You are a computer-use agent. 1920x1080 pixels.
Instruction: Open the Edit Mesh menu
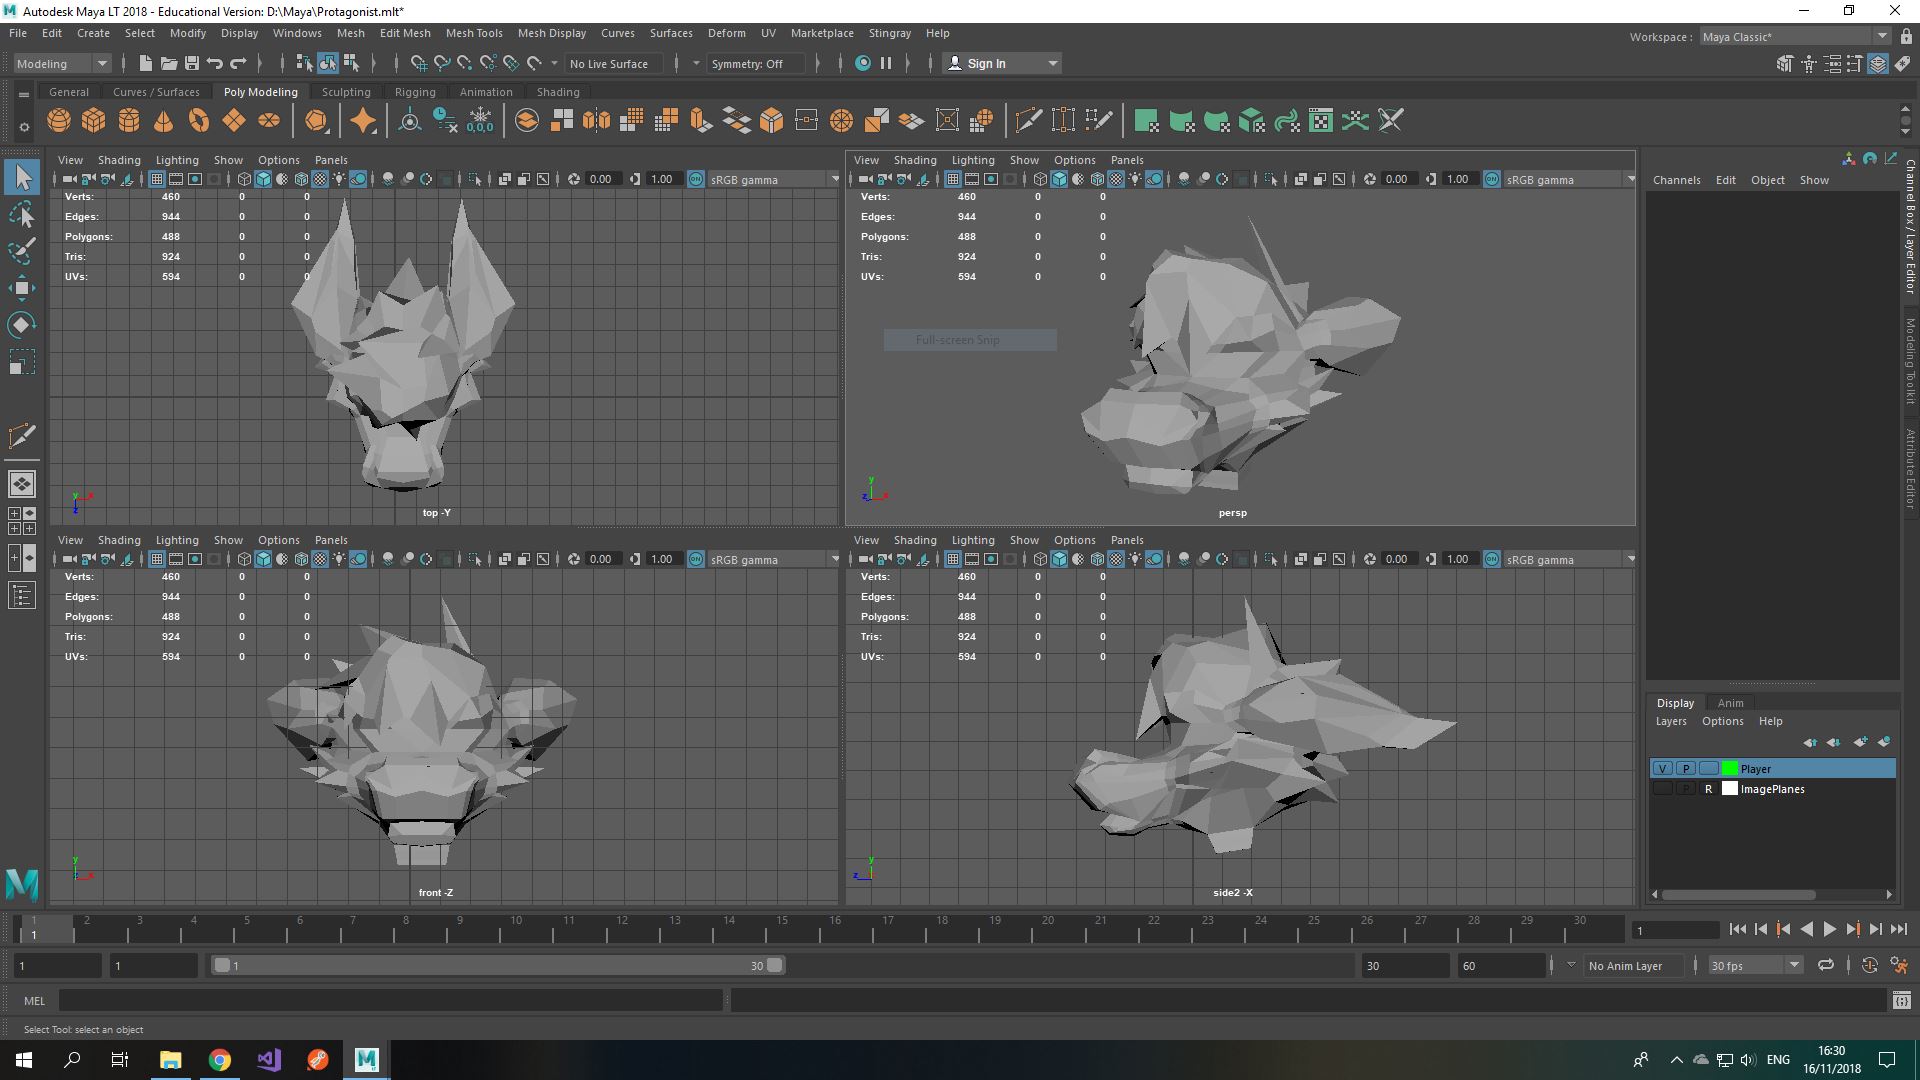(x=405, y=33)
